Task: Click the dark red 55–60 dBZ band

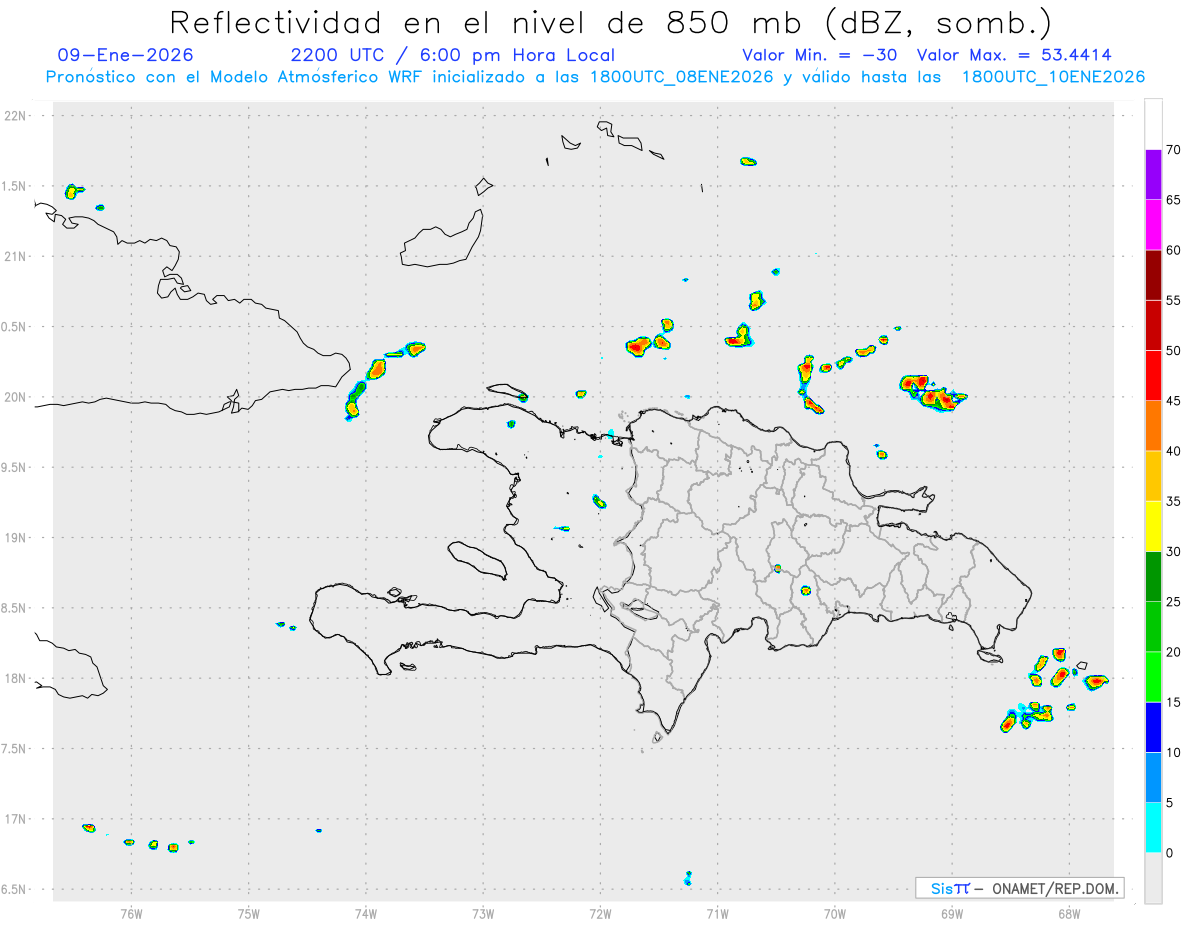Action: pos(1153,275)
